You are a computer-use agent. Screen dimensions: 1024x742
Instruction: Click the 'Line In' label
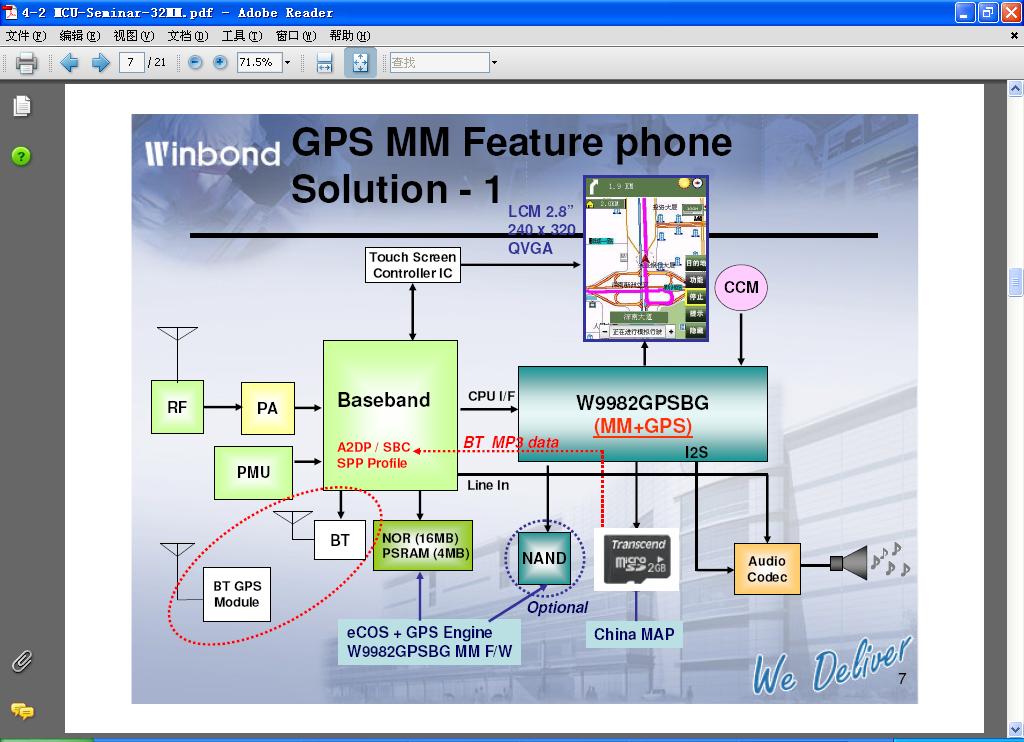click(488, 485)
